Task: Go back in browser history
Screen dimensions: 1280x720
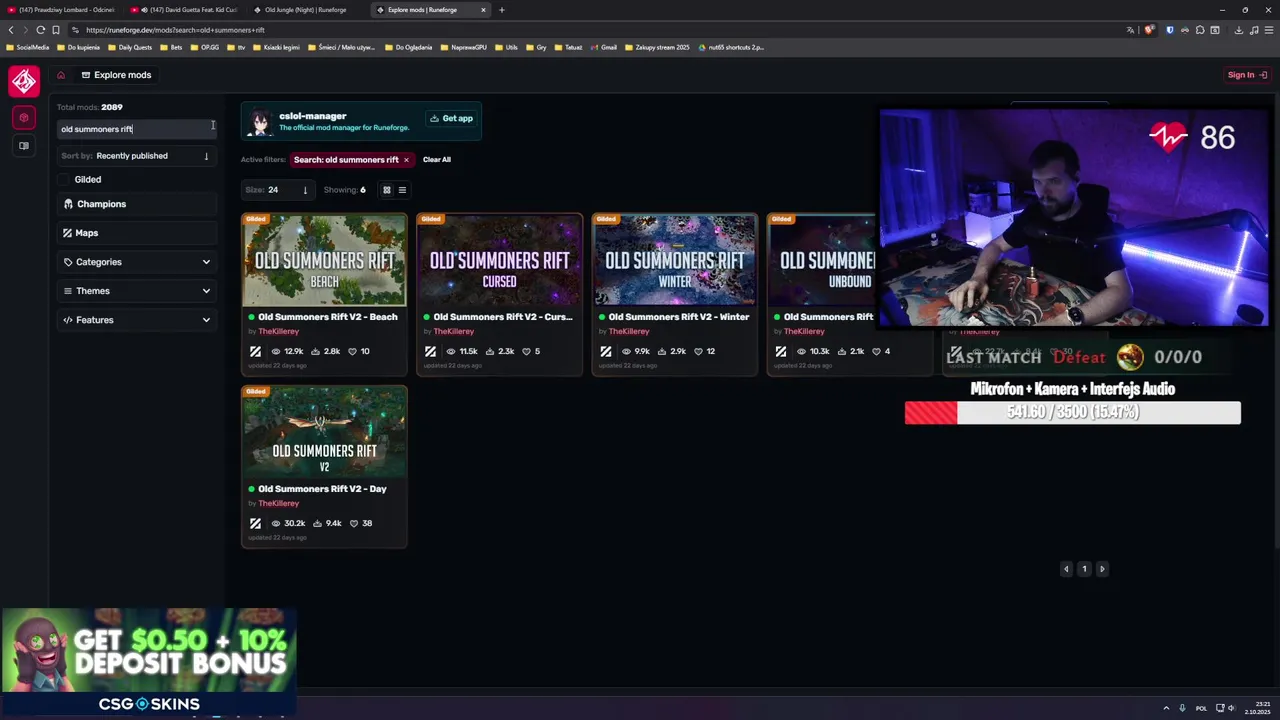Action: click(11, 30)
